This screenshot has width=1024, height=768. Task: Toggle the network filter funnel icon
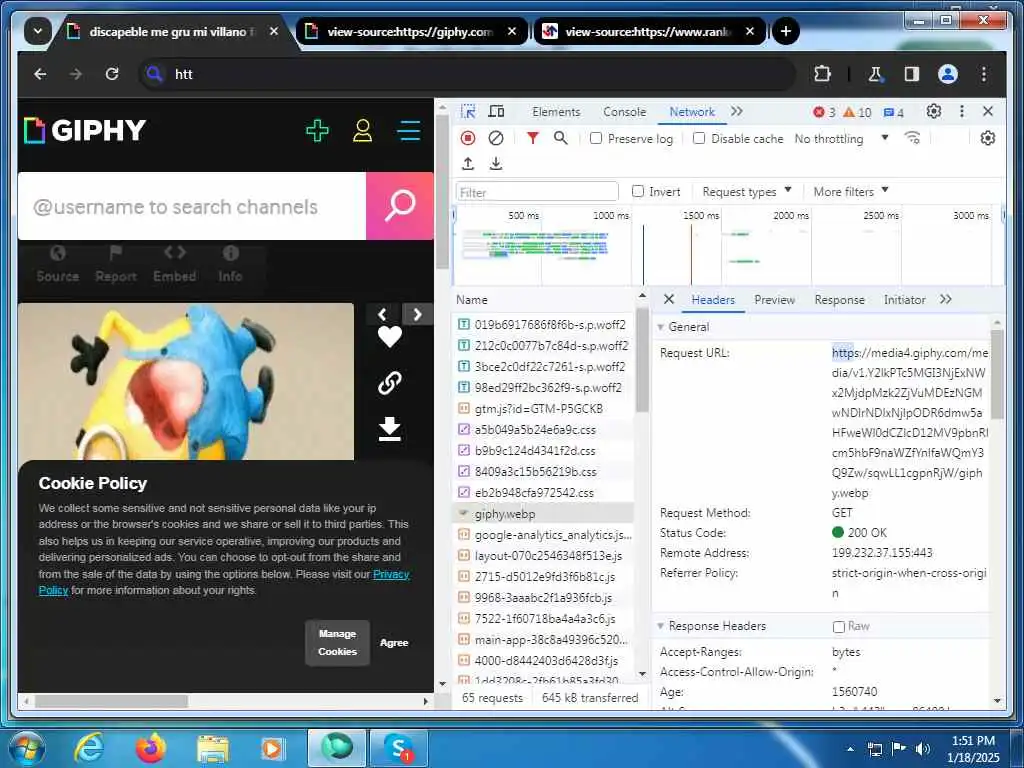coord(533,138)
